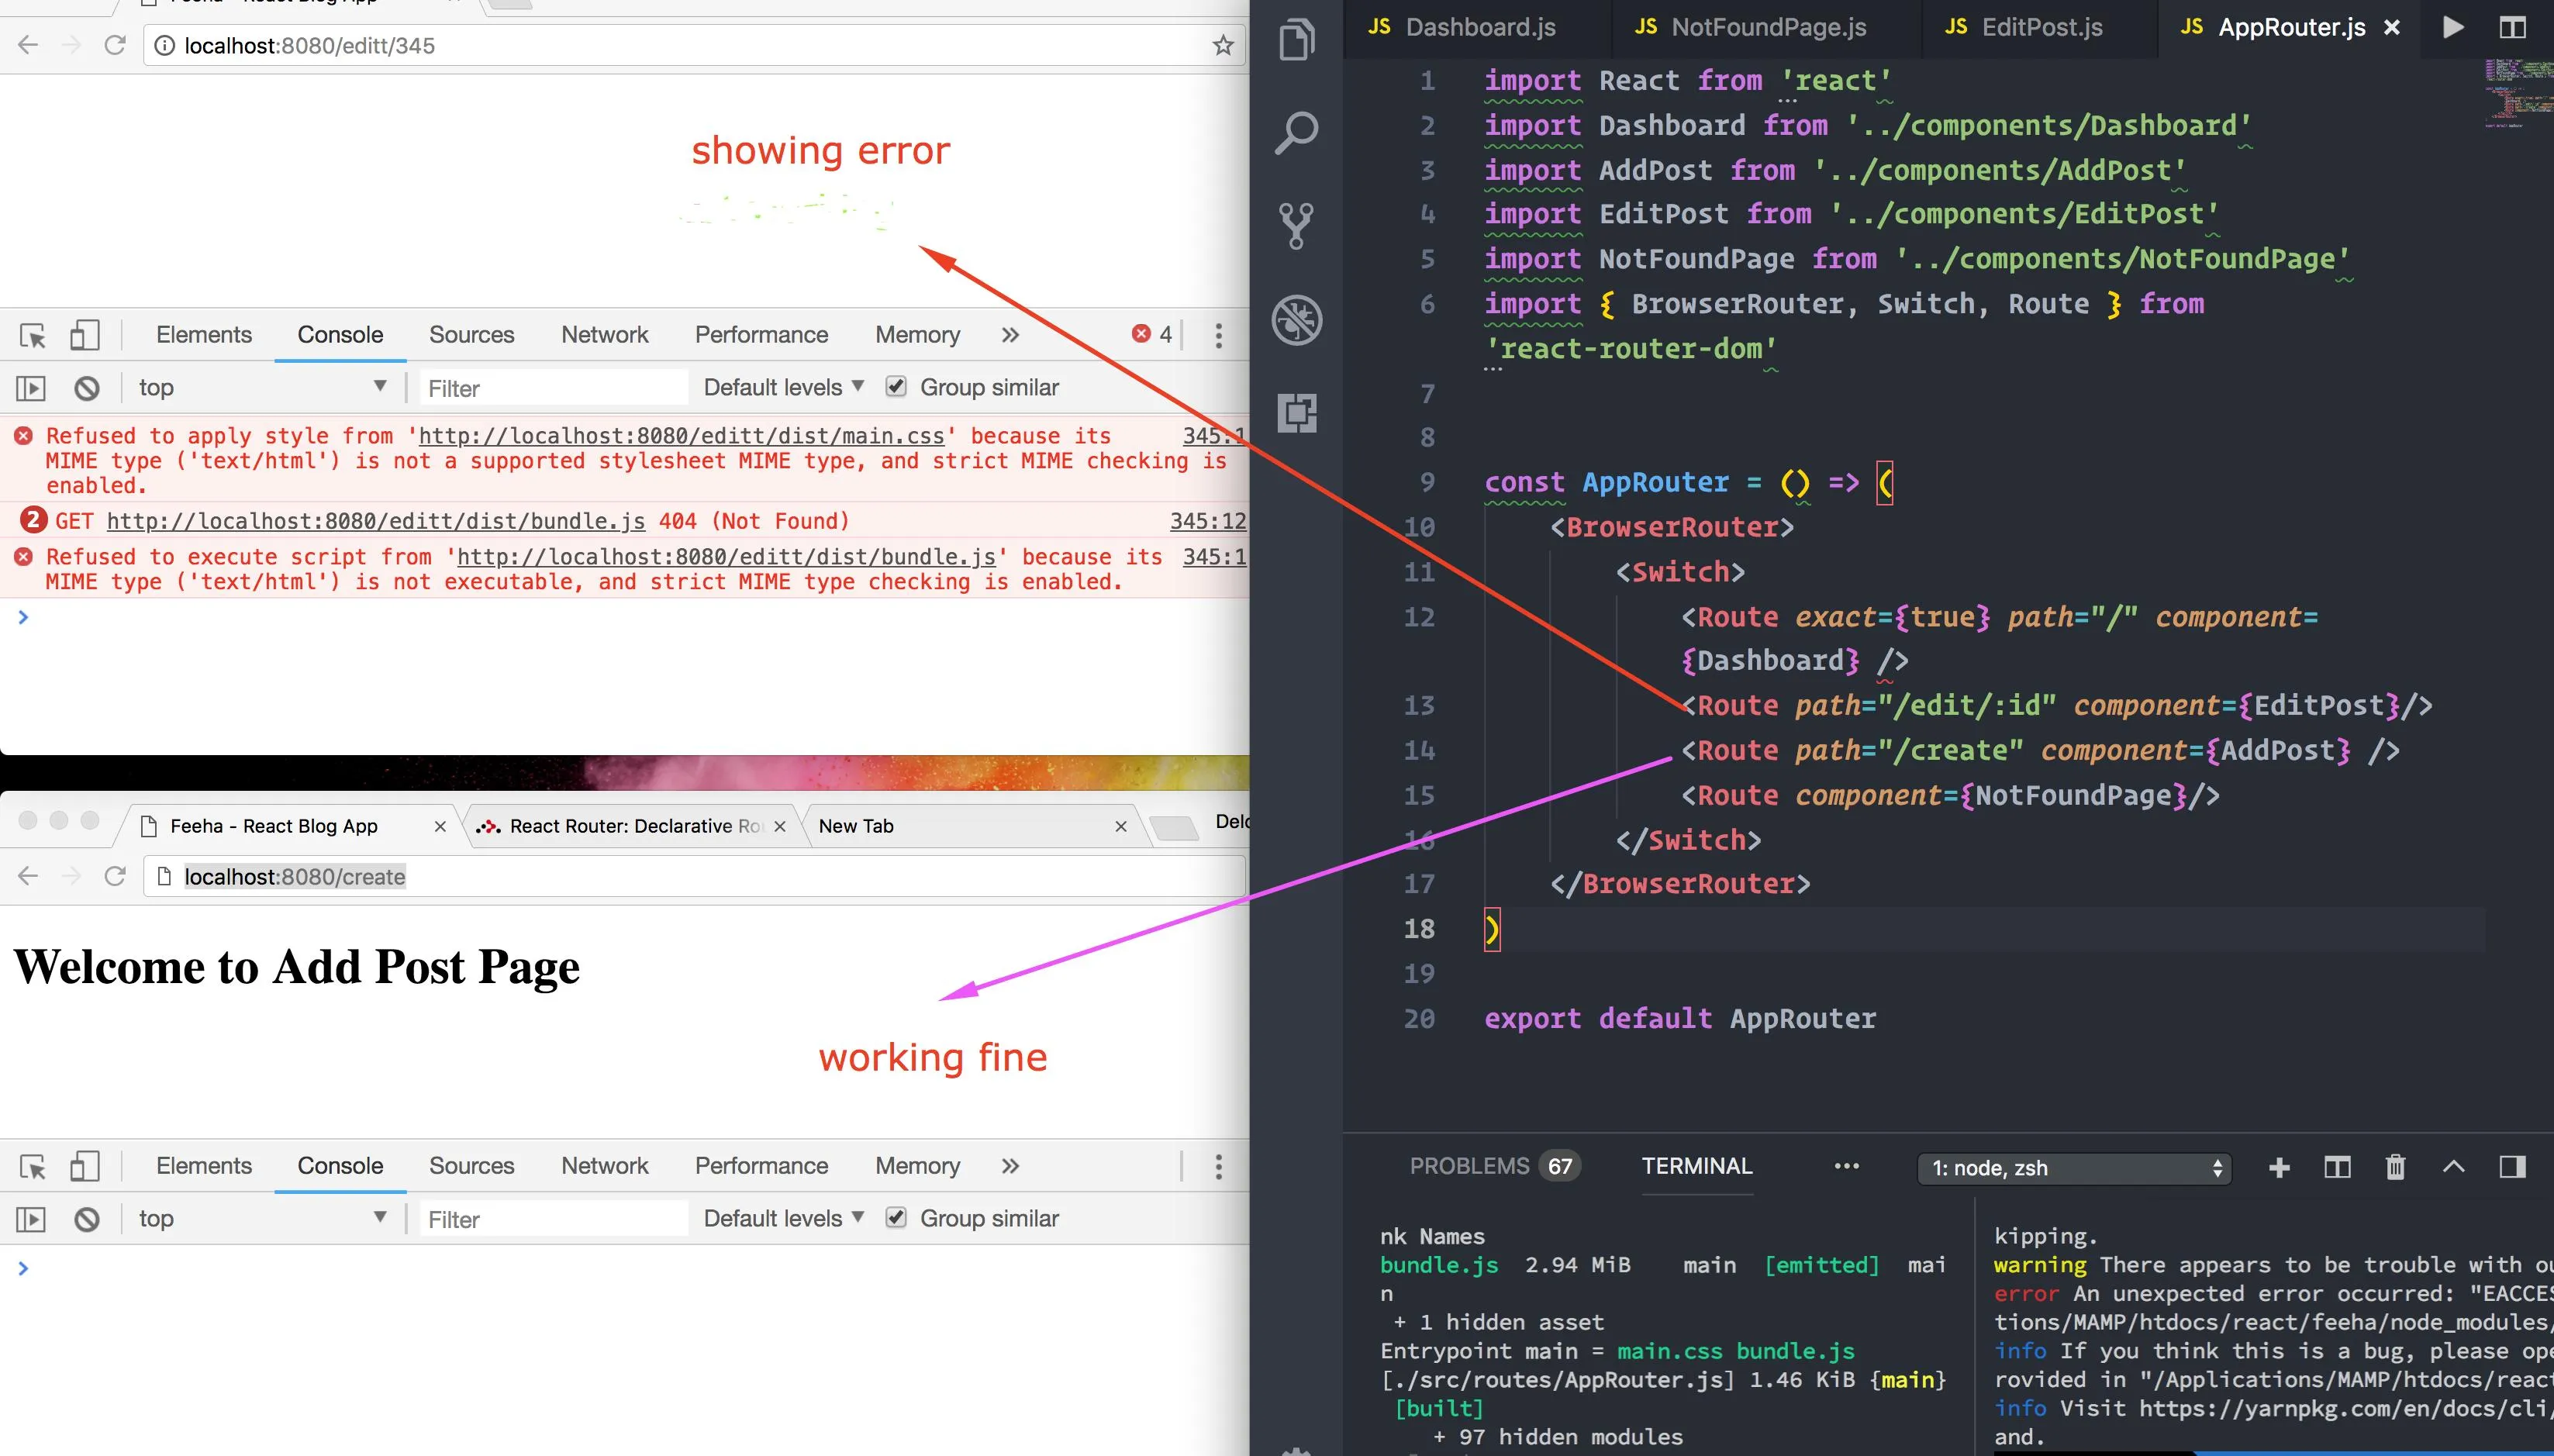
Task: Bookmark page with star icon
Action: [1222, 46]
